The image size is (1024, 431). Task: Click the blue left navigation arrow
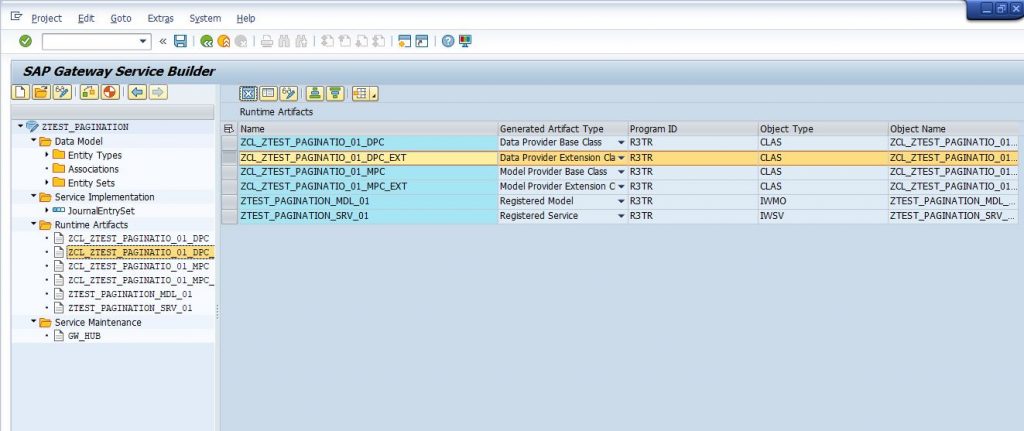click(x=136, y=92)
